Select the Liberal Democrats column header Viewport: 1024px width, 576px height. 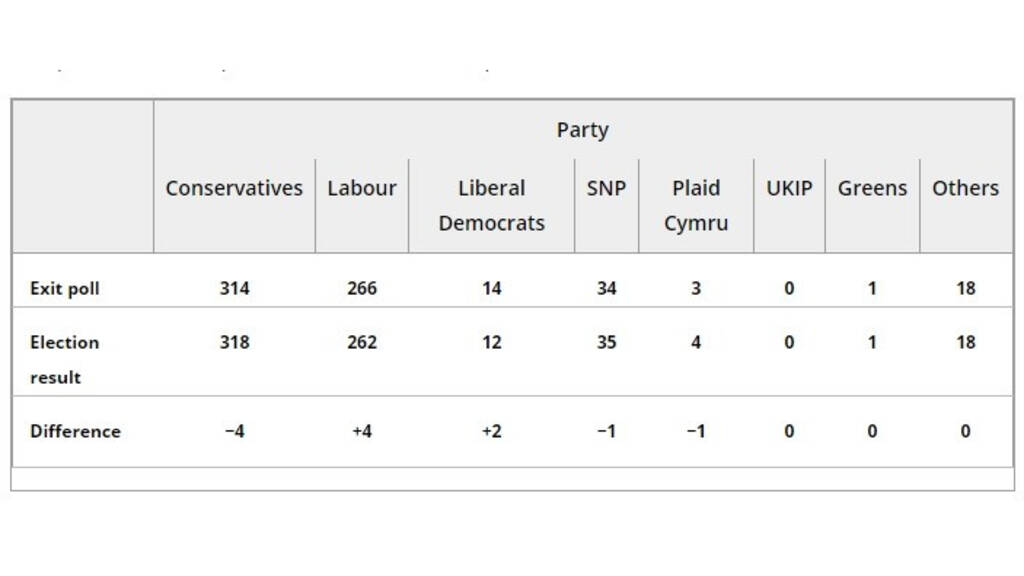pos(491,205)
